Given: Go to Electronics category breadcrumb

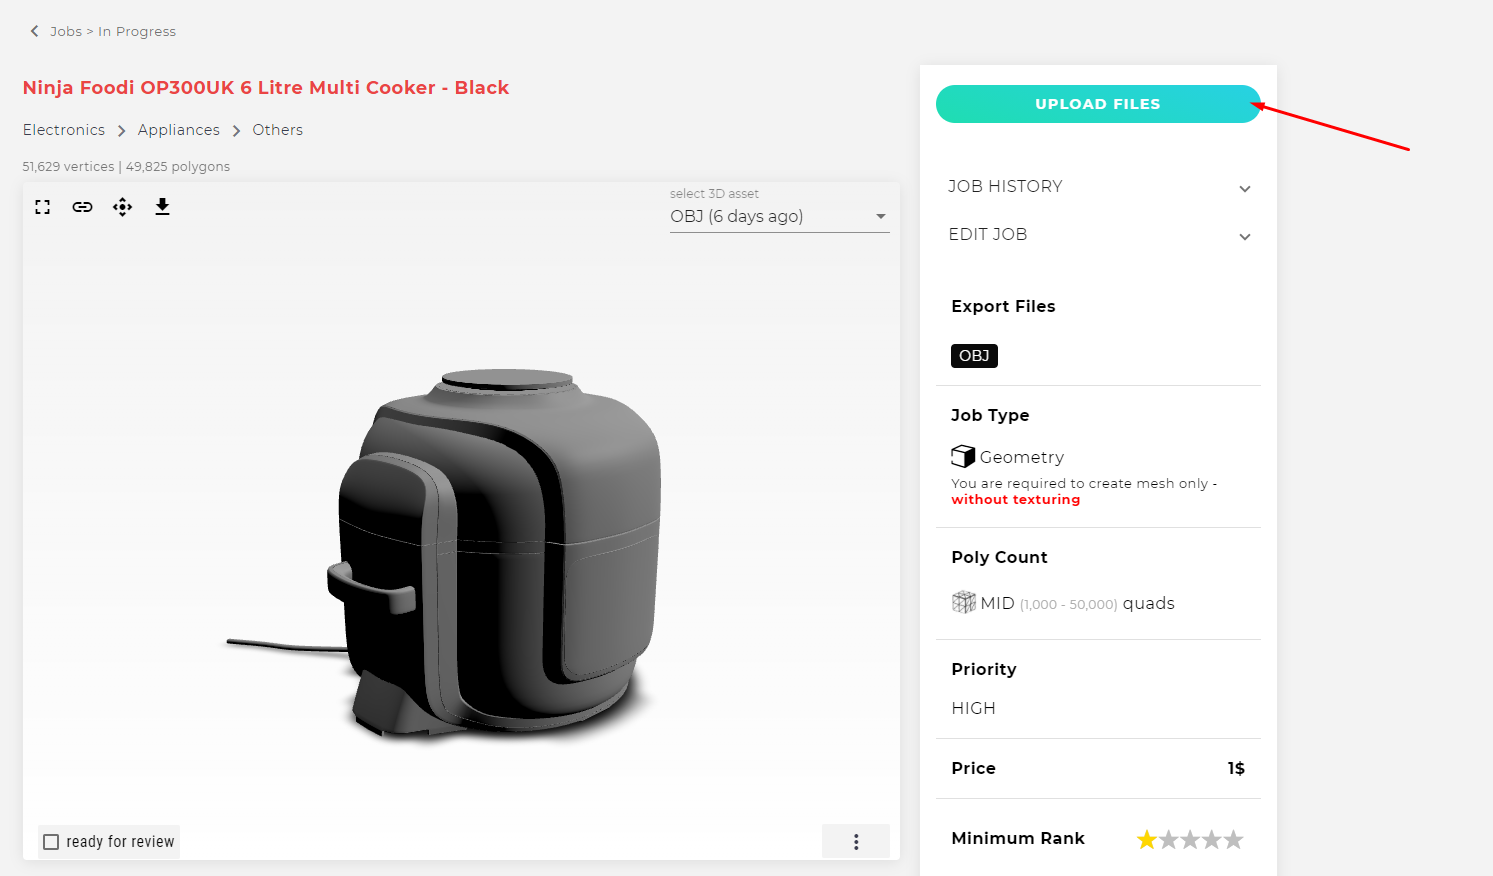Looking at the screenshot, I should coord(64,130).
